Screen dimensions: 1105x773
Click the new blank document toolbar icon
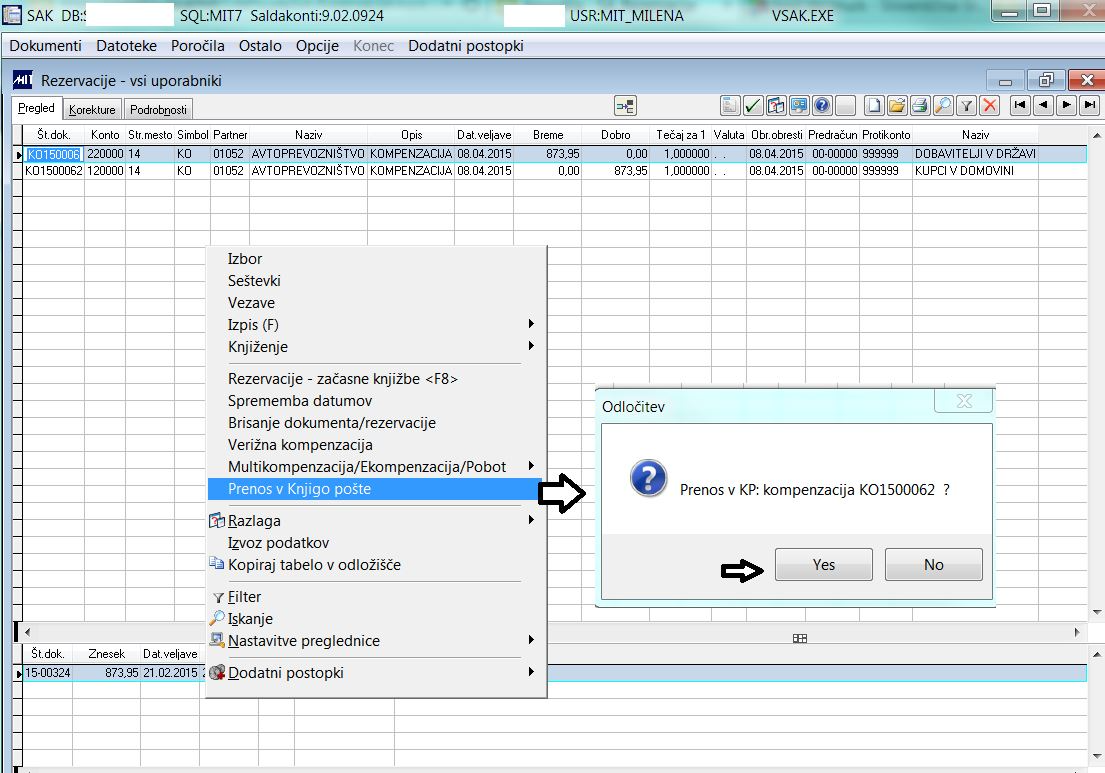pos(875,105)
